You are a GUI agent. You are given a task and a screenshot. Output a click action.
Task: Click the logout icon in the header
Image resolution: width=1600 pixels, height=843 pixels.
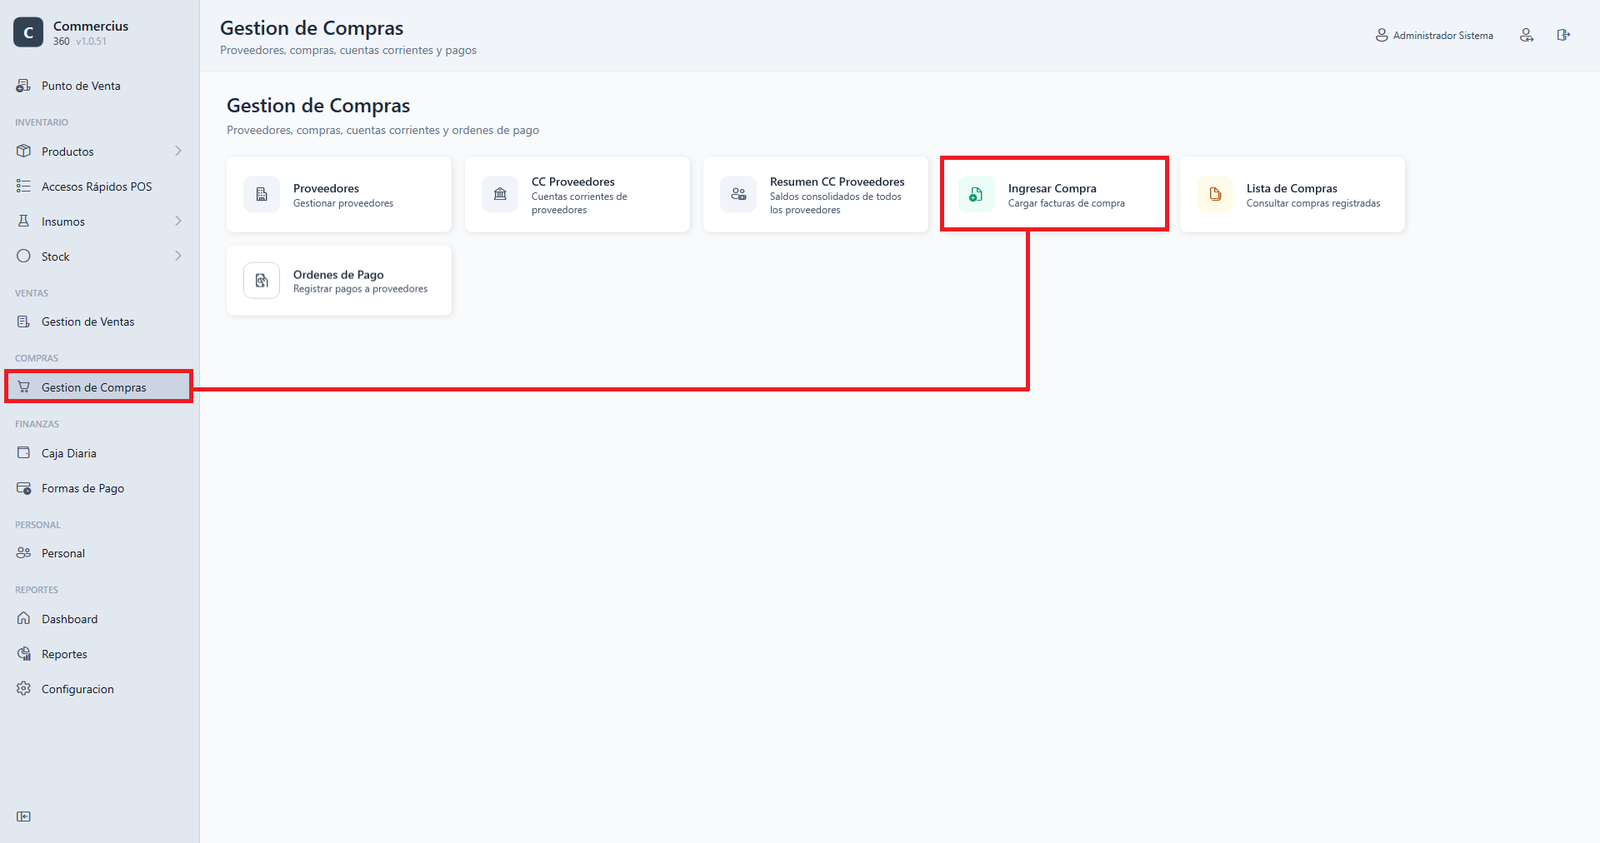[x=1563, y=35]
